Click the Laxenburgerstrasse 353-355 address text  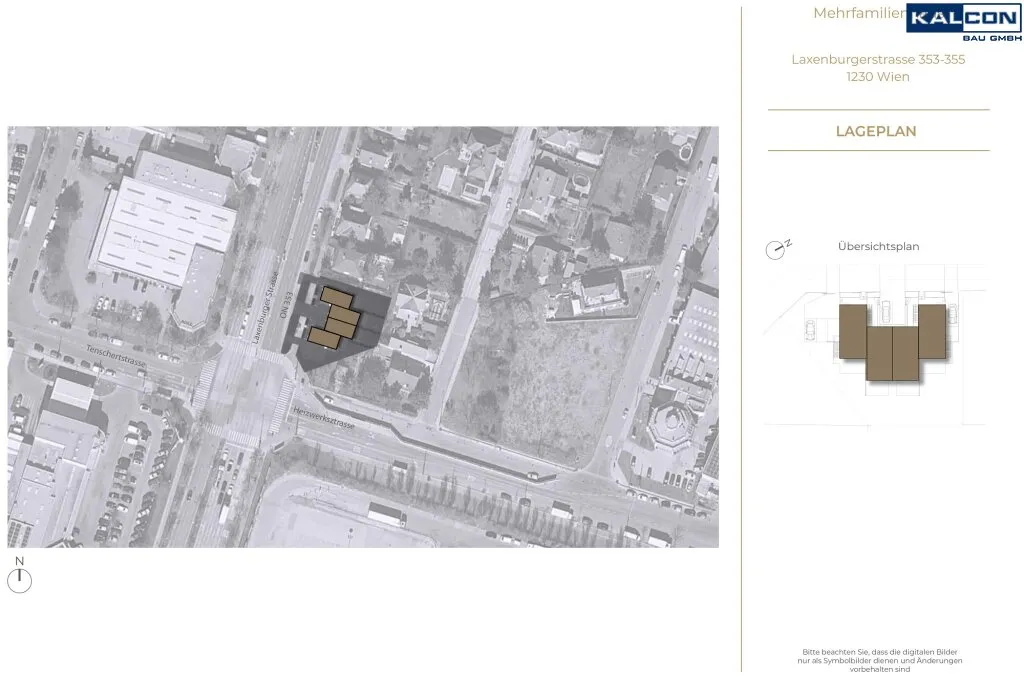point(878,59)
